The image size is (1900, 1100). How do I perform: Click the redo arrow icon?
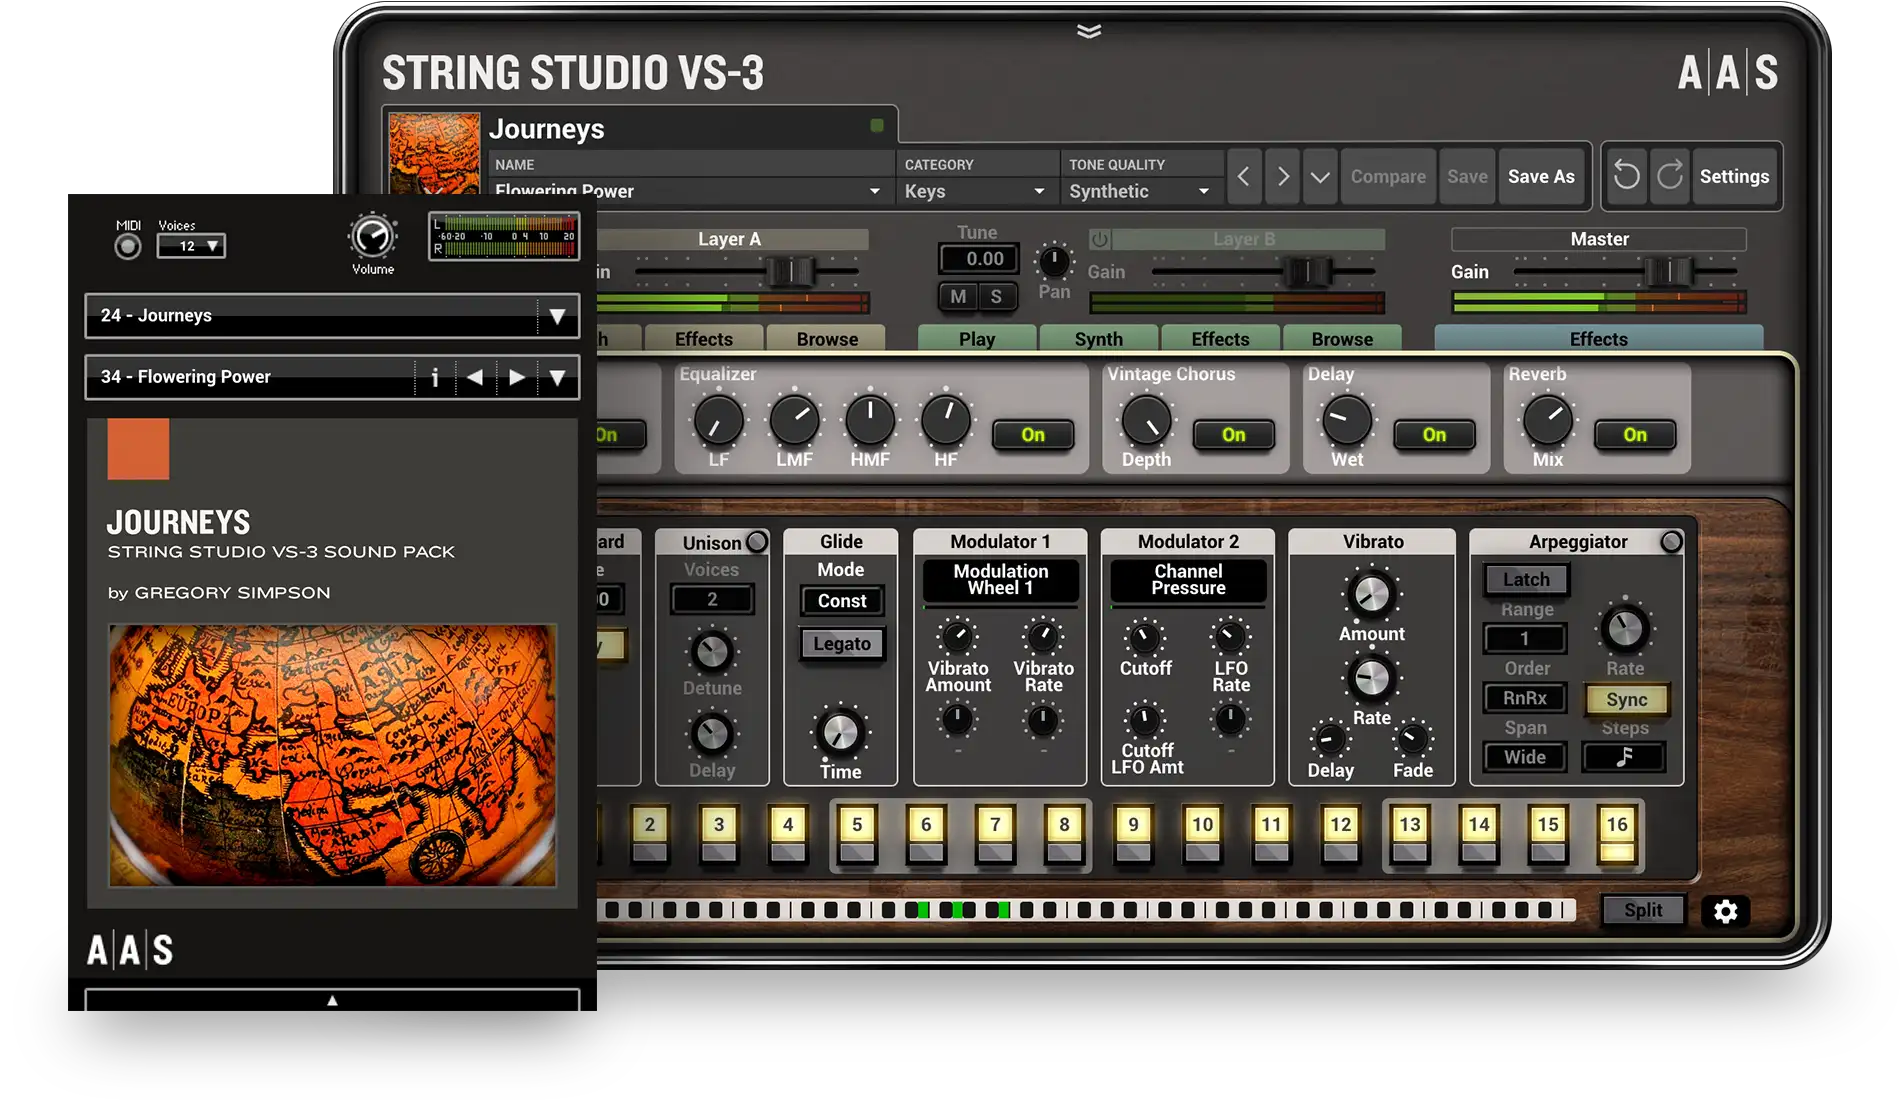click(x=1670, y=177)
